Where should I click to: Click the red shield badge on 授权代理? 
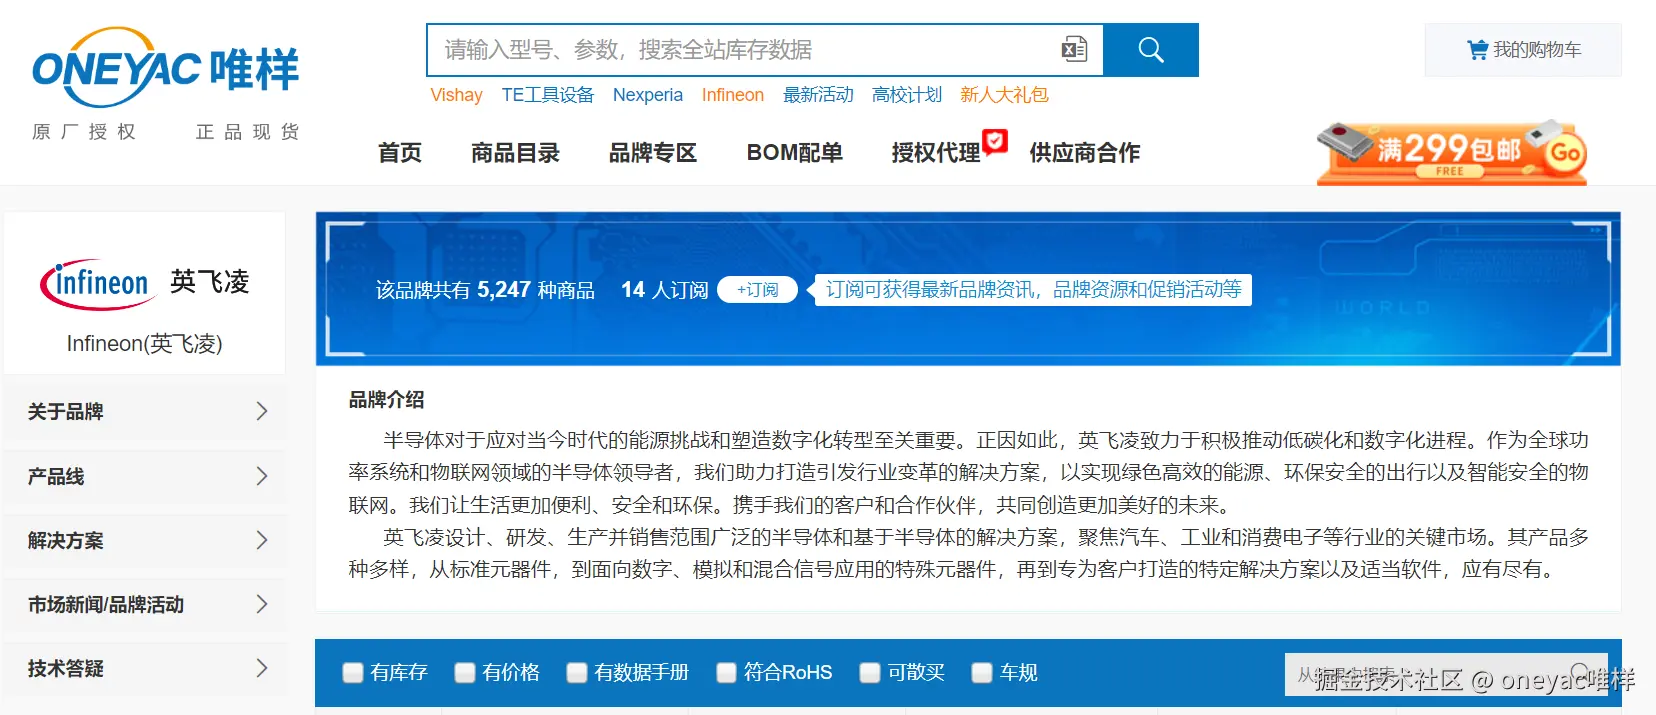pos(994,141)
